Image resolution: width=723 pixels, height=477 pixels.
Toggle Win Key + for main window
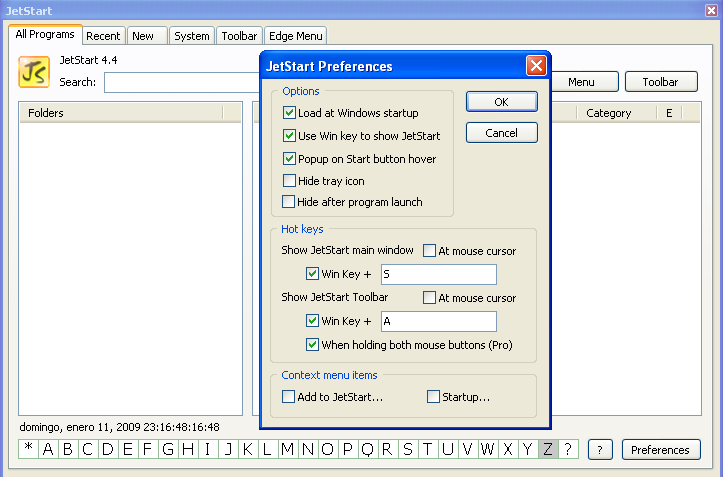pos(312,274)
